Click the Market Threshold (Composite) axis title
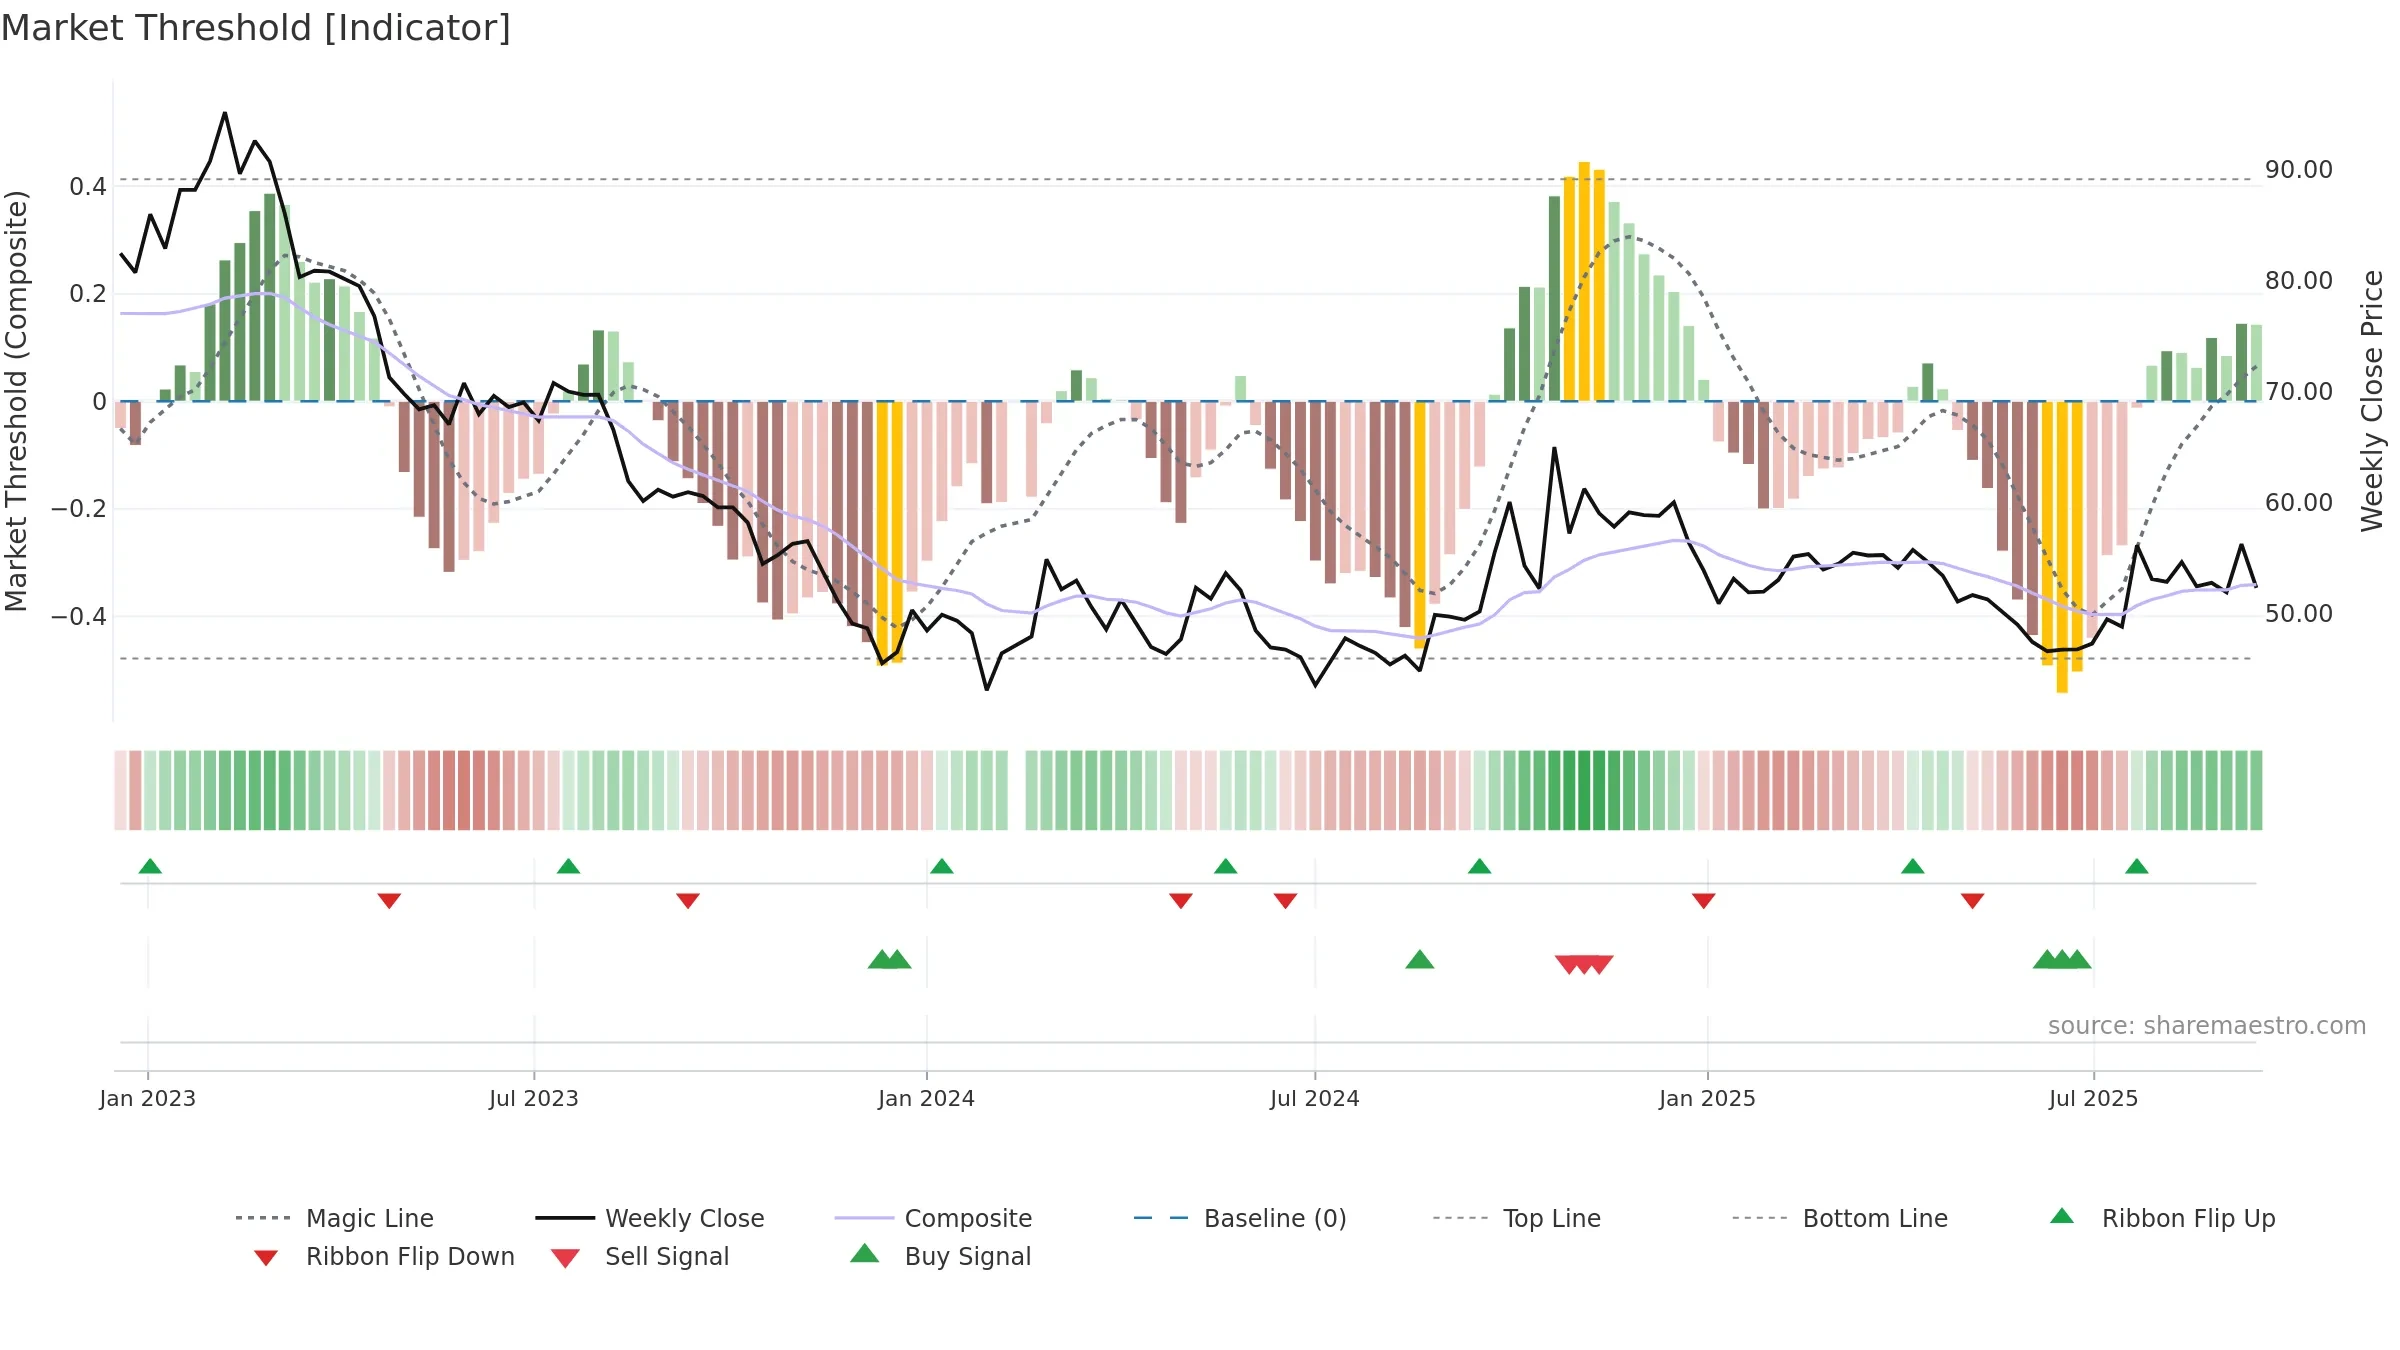The image size is (2400, 1350). pyautogui.click(x=16, y=400)
